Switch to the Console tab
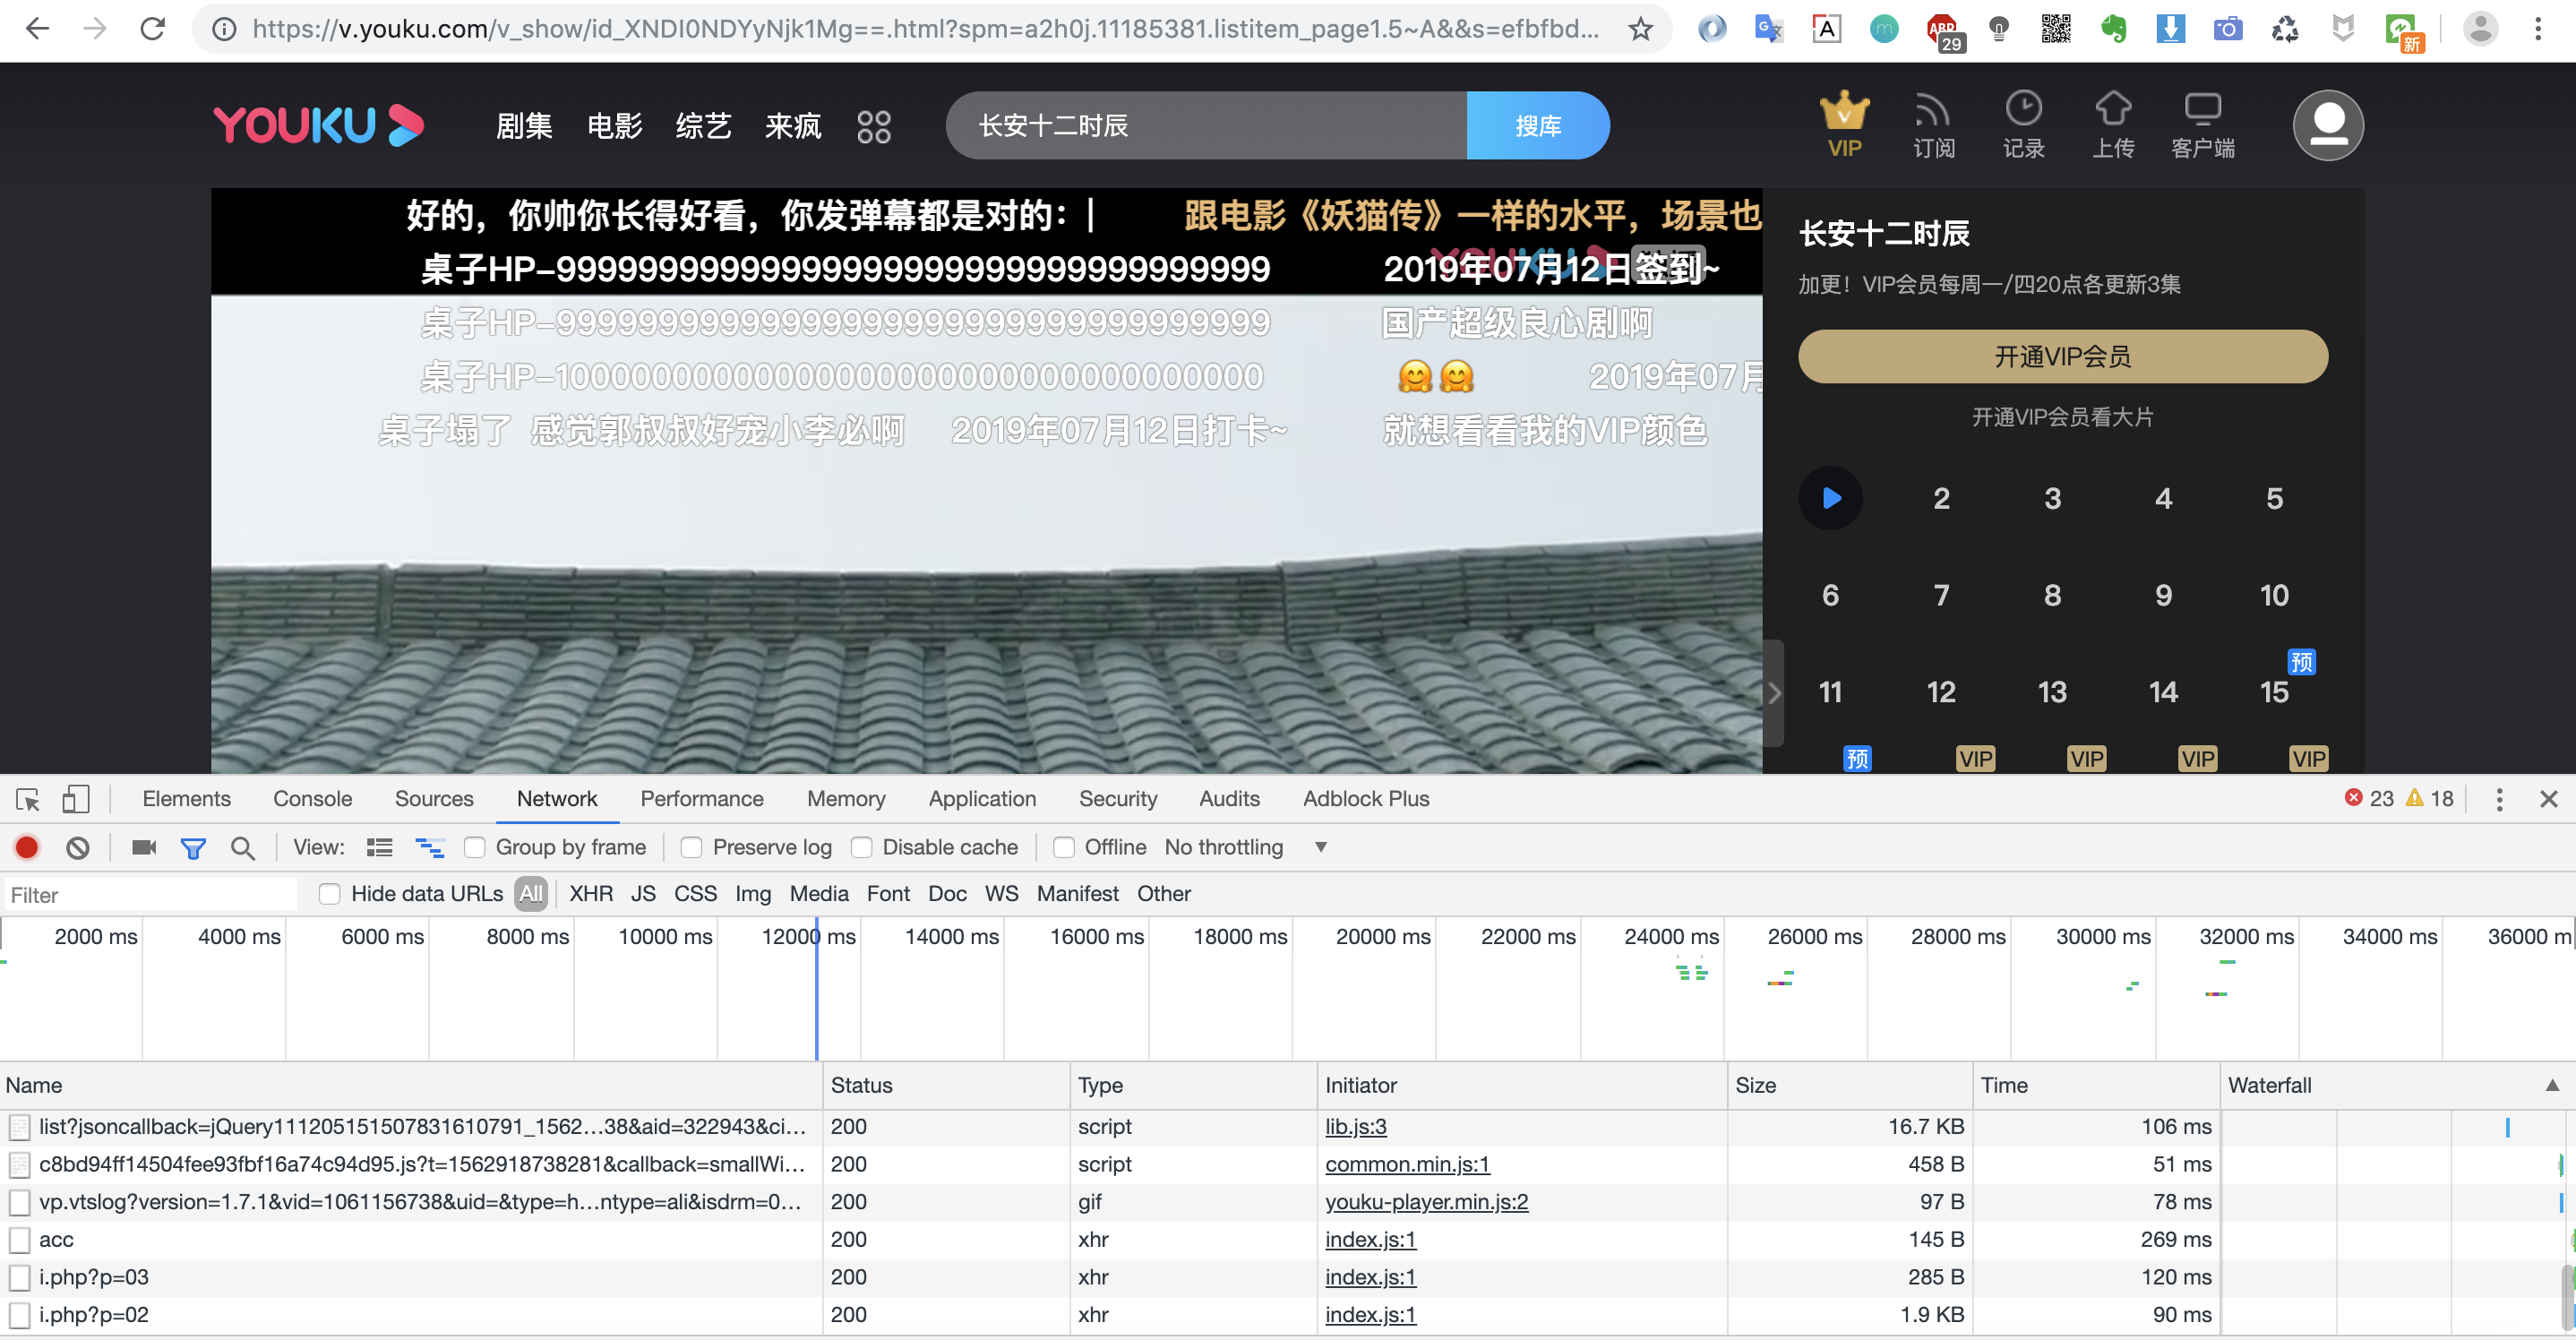This screenshot has height=1340, width=2576. [x=312, y=798]
